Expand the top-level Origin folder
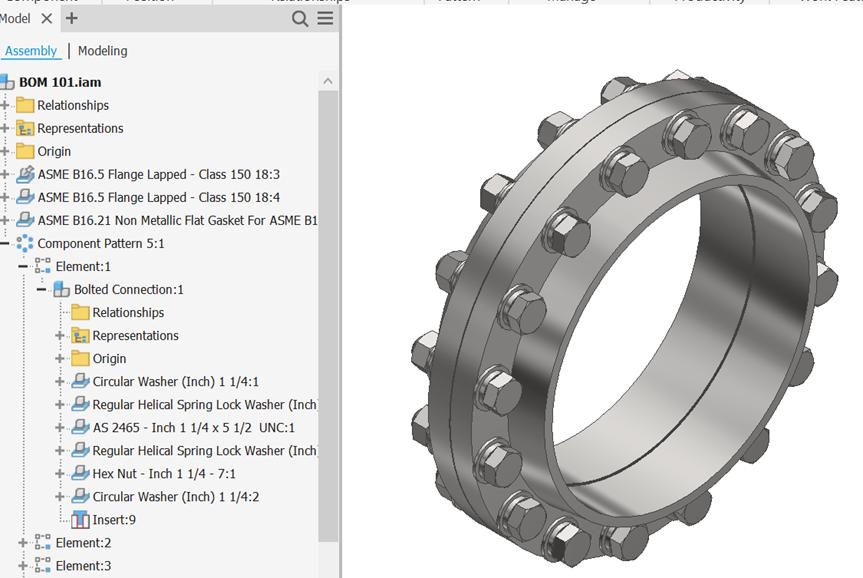 [5, 151]
